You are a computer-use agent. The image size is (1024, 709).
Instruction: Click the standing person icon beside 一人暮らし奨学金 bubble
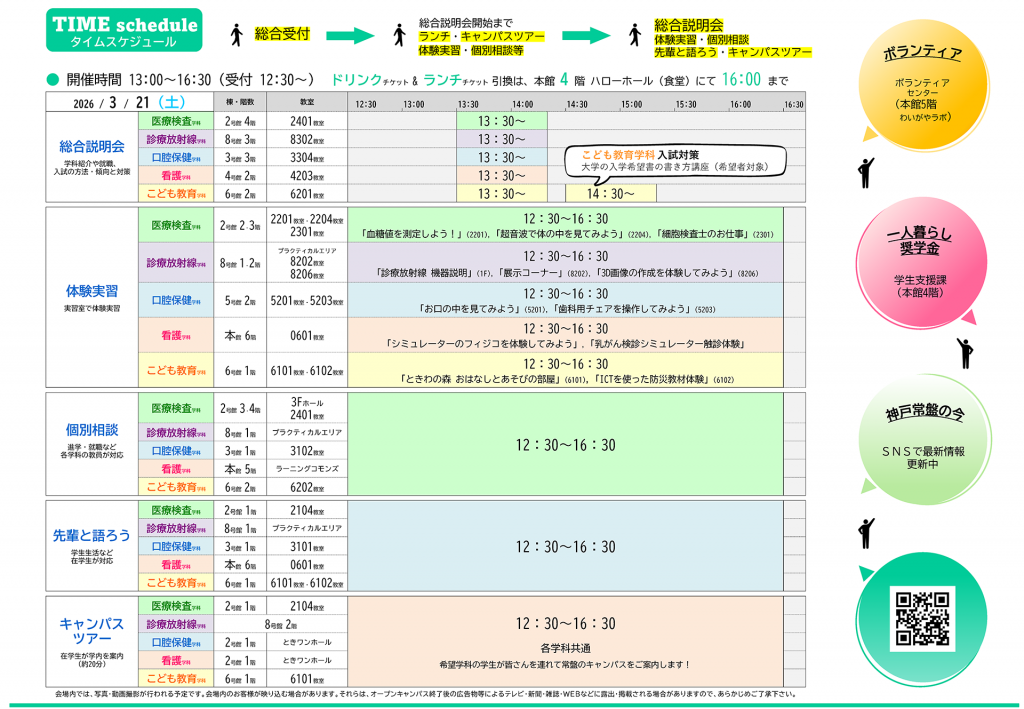click(965, 352)
